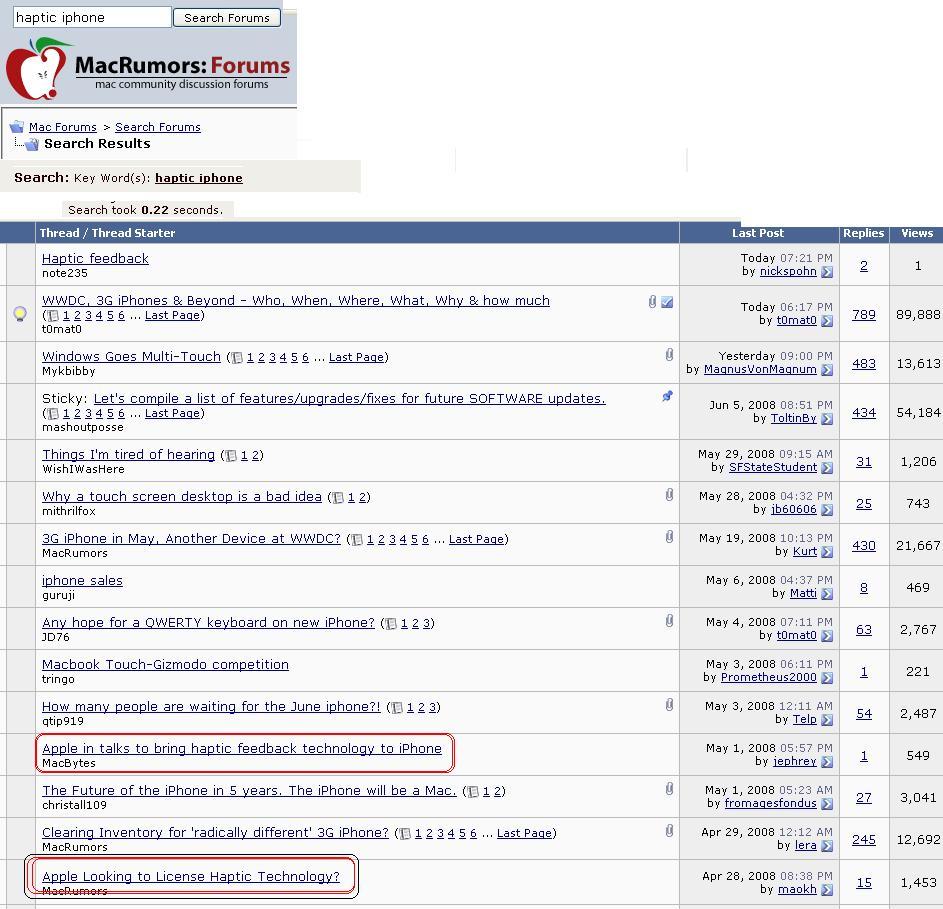The width and height of the screenshot is (943, 909).
Task: Open How many people are waiting June iphone thread
Action: [211, 707]
